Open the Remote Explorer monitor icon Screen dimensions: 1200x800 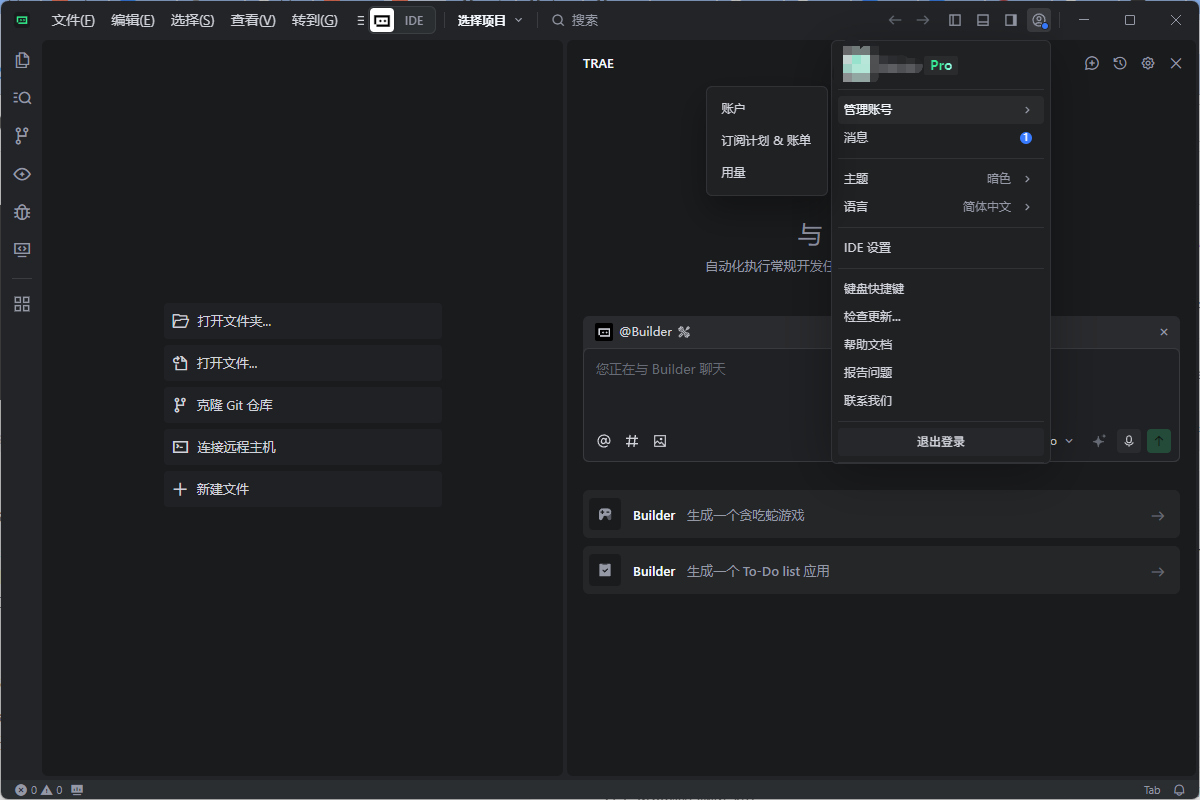pos(22,250)
